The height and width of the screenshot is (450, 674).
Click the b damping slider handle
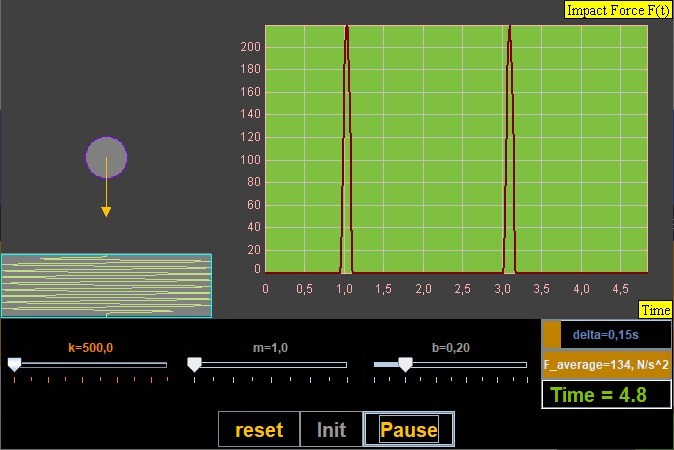[x=405, y=365]
